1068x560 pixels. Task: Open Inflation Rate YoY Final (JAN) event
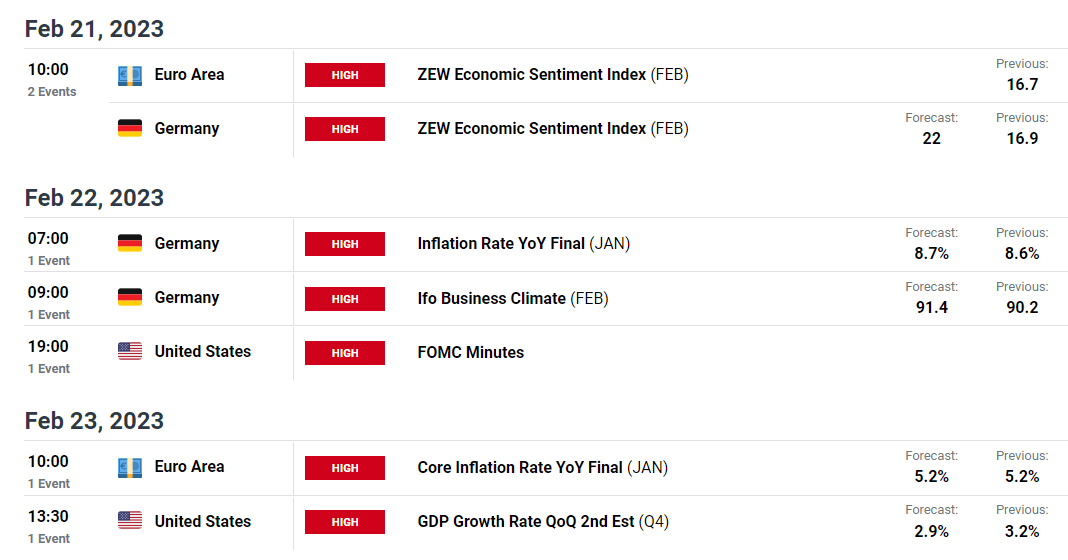click(x=524, y=244)
